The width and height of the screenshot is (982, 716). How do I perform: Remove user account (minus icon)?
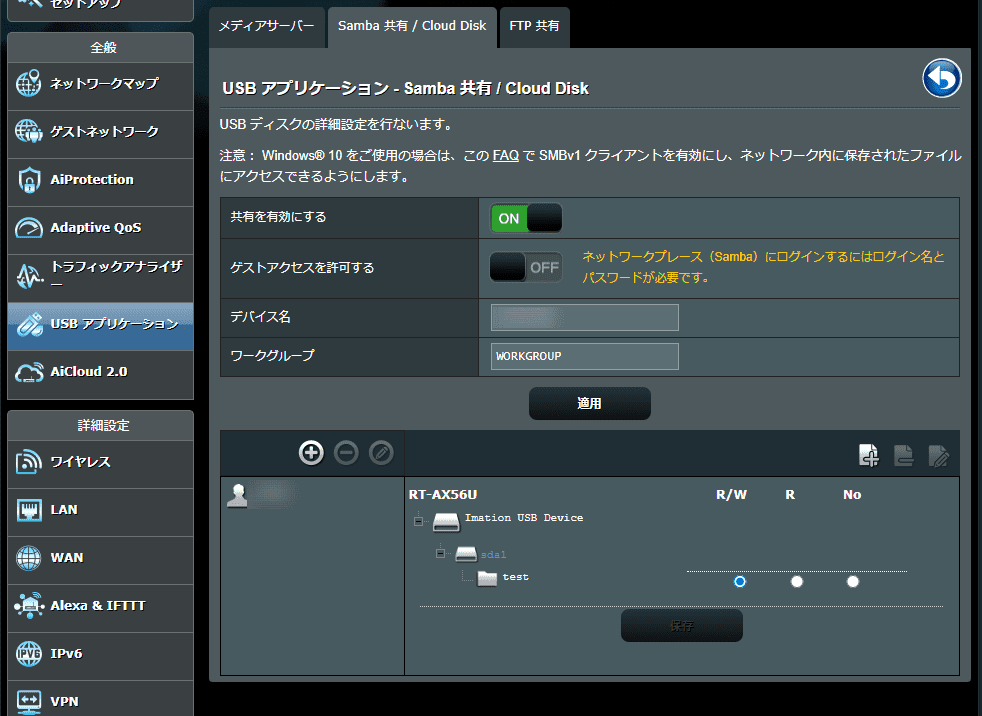coord(346,452)
